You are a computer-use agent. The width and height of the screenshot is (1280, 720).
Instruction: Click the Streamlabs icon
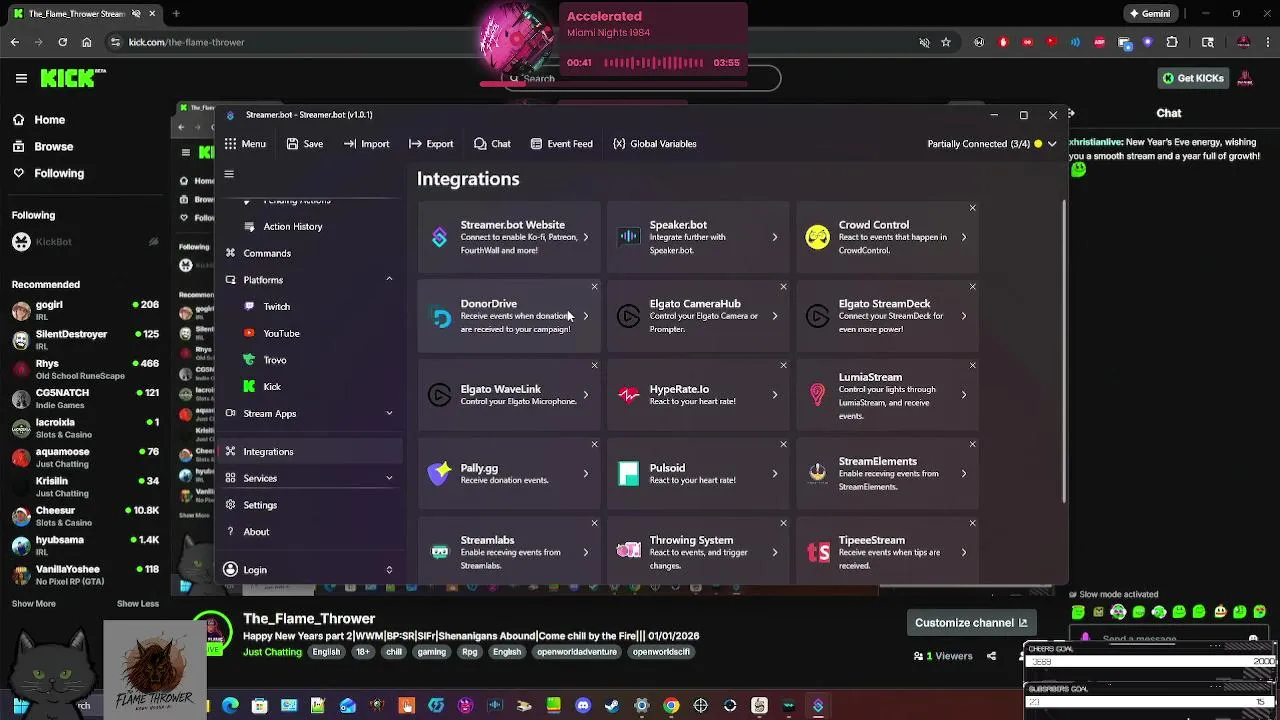tap(440, 552)
